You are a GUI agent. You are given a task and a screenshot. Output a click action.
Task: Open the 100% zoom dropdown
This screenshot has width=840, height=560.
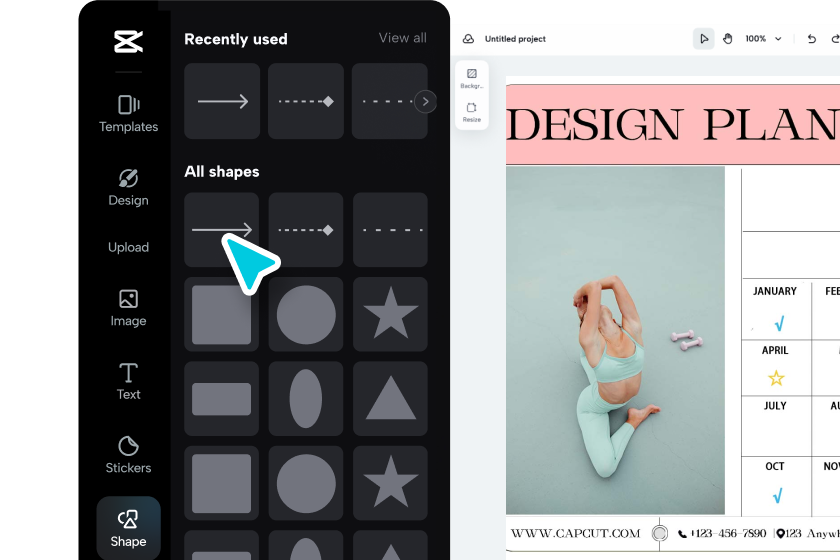click(763, 39)
